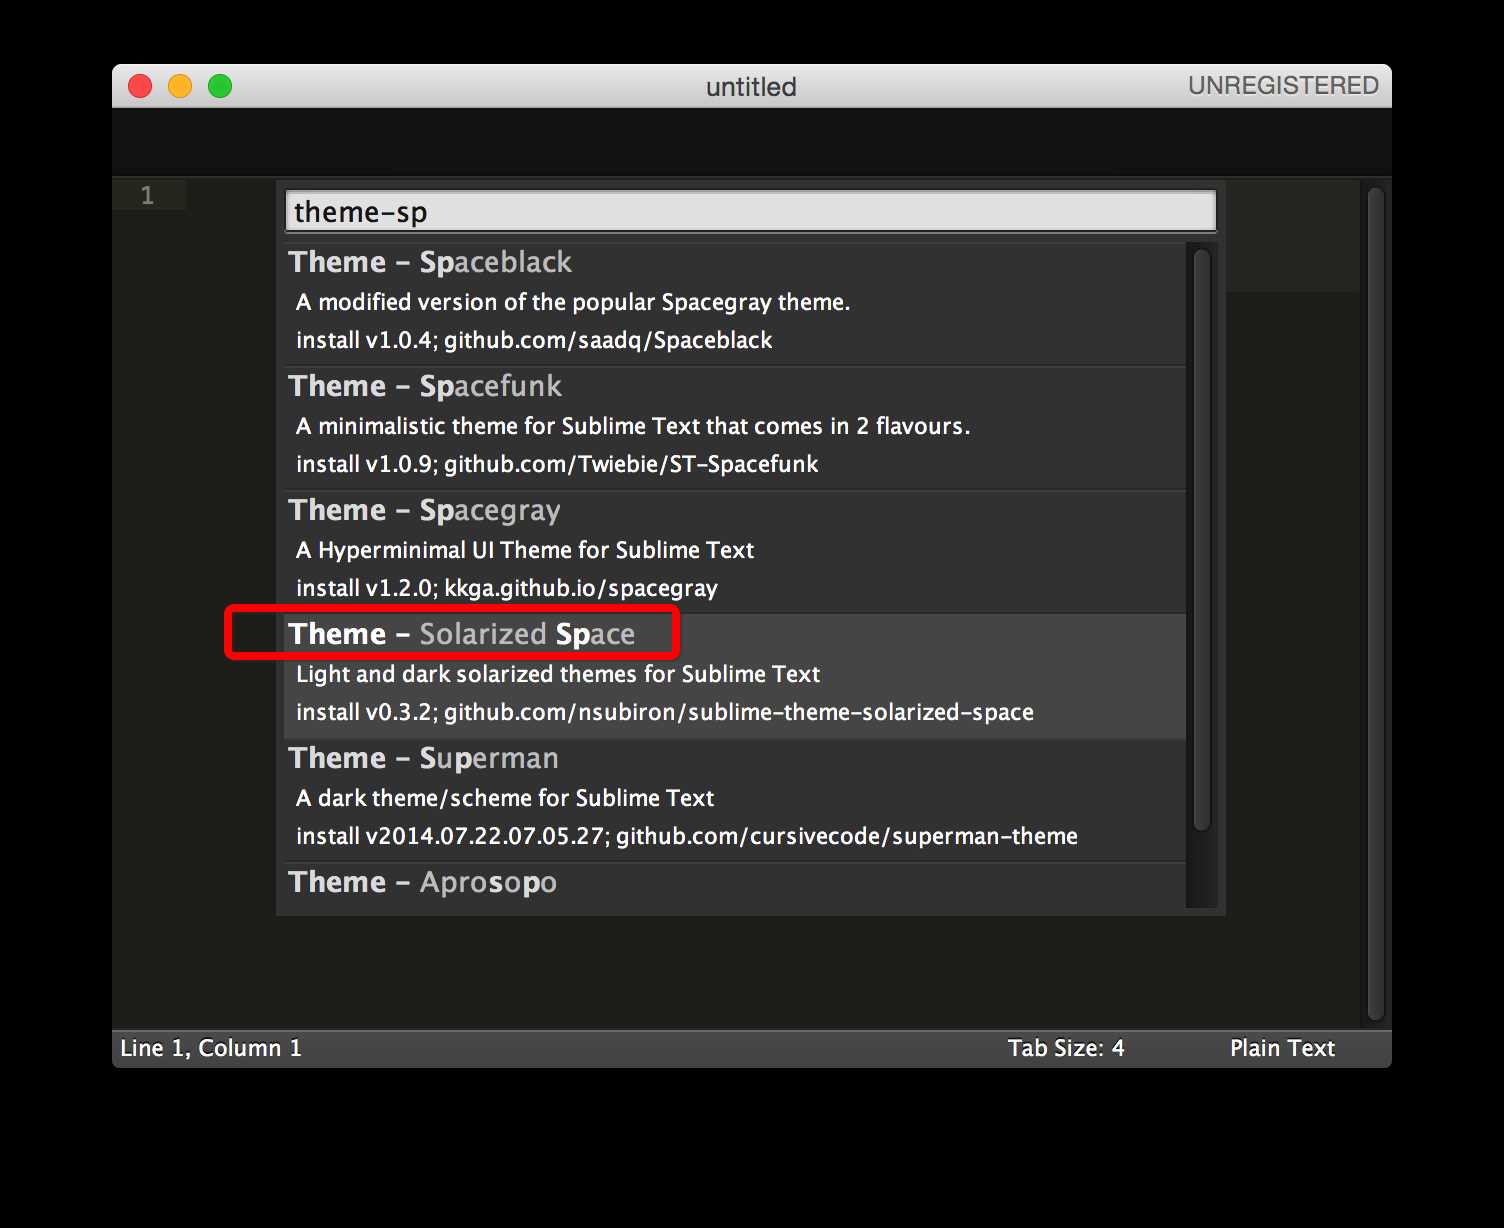The height and width of the screenshot is (1228, 1504).
Task: Click nsubiron/sublime-theme-solarized-space install line
Action: click(x=665, y=712)
